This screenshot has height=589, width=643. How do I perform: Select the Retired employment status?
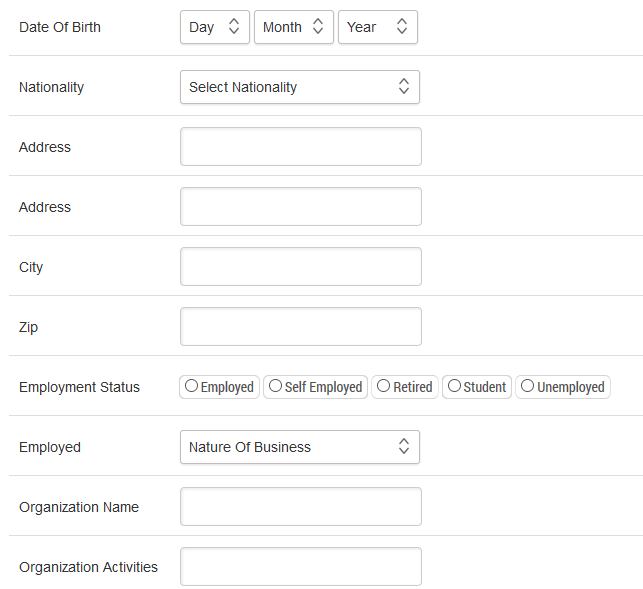(383, 386)
